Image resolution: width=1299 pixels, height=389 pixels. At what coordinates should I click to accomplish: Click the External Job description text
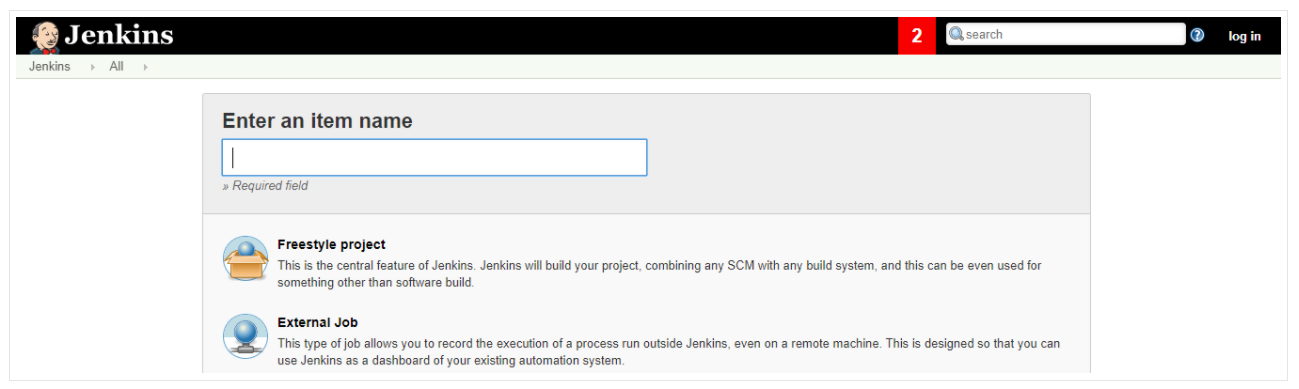668,352
